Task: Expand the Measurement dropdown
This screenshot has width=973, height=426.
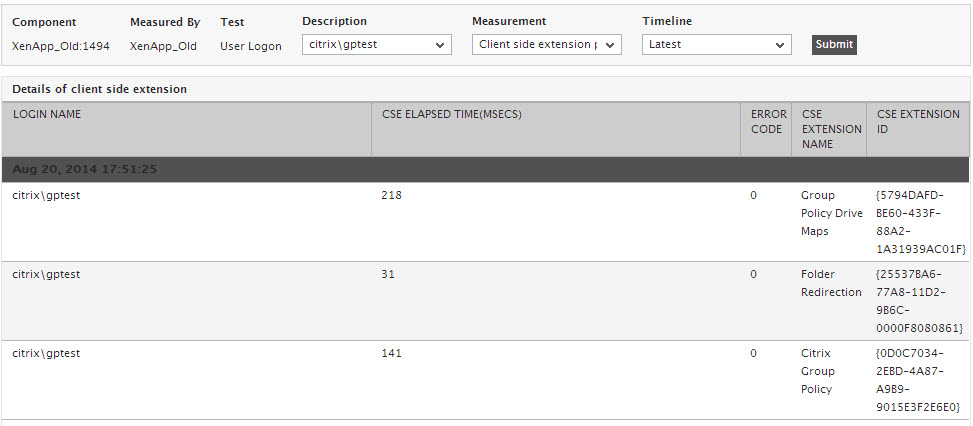Action: pos(547,45)
